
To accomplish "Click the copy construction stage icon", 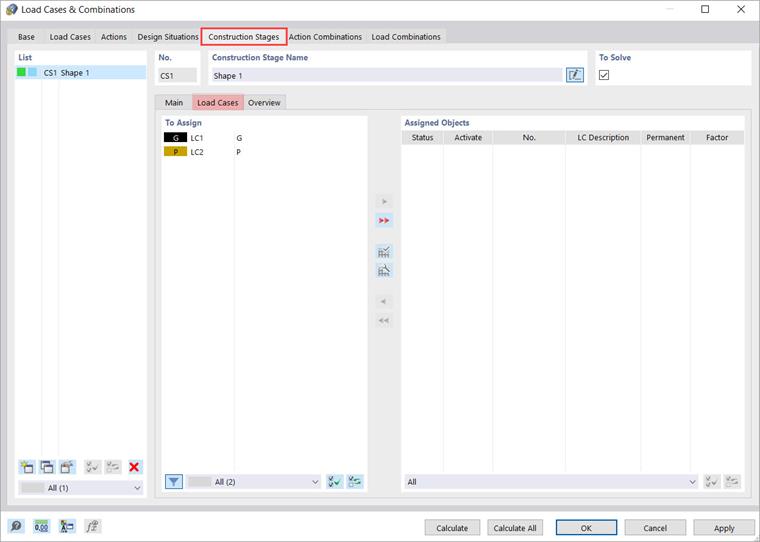I will tap(47, 467).
